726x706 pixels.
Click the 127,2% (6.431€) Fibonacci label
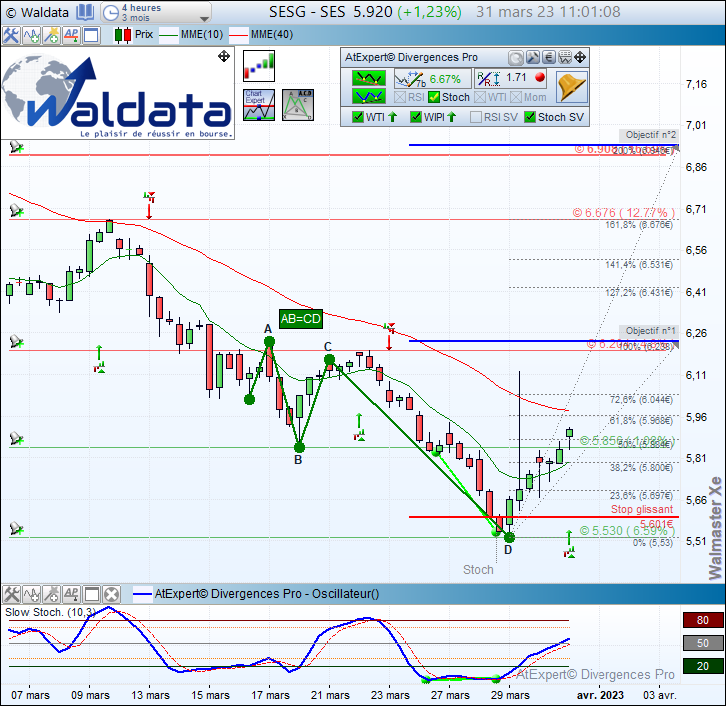point(639,293)
